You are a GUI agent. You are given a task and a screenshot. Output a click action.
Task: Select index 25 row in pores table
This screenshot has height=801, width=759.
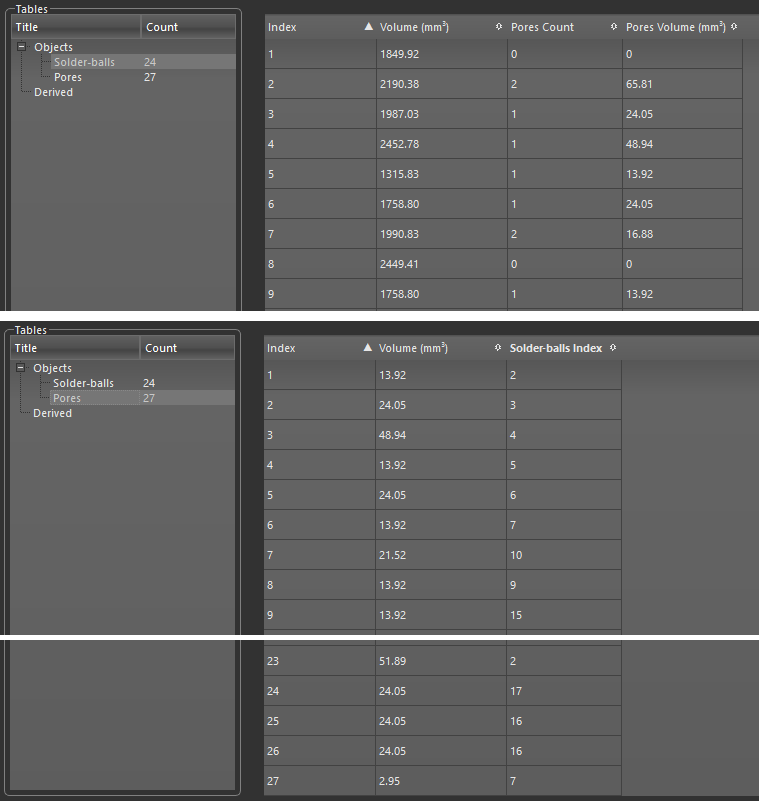coord(442,721)
